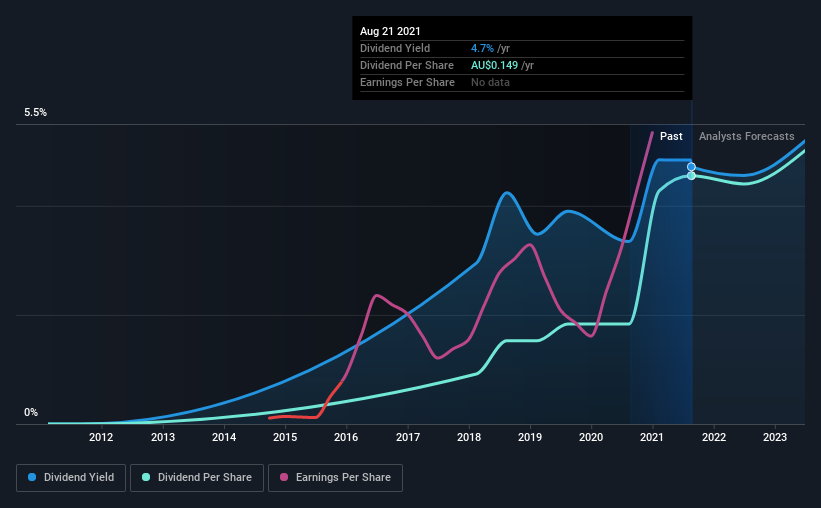
Task: Click the 2021 x-axis label
Action: coord(652,437)
